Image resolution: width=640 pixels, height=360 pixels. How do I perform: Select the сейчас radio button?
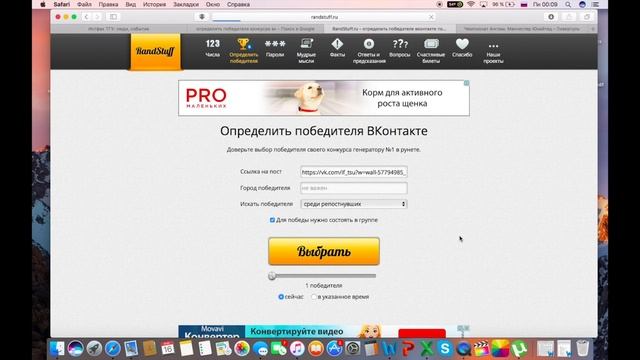click(x=281, y=297)
